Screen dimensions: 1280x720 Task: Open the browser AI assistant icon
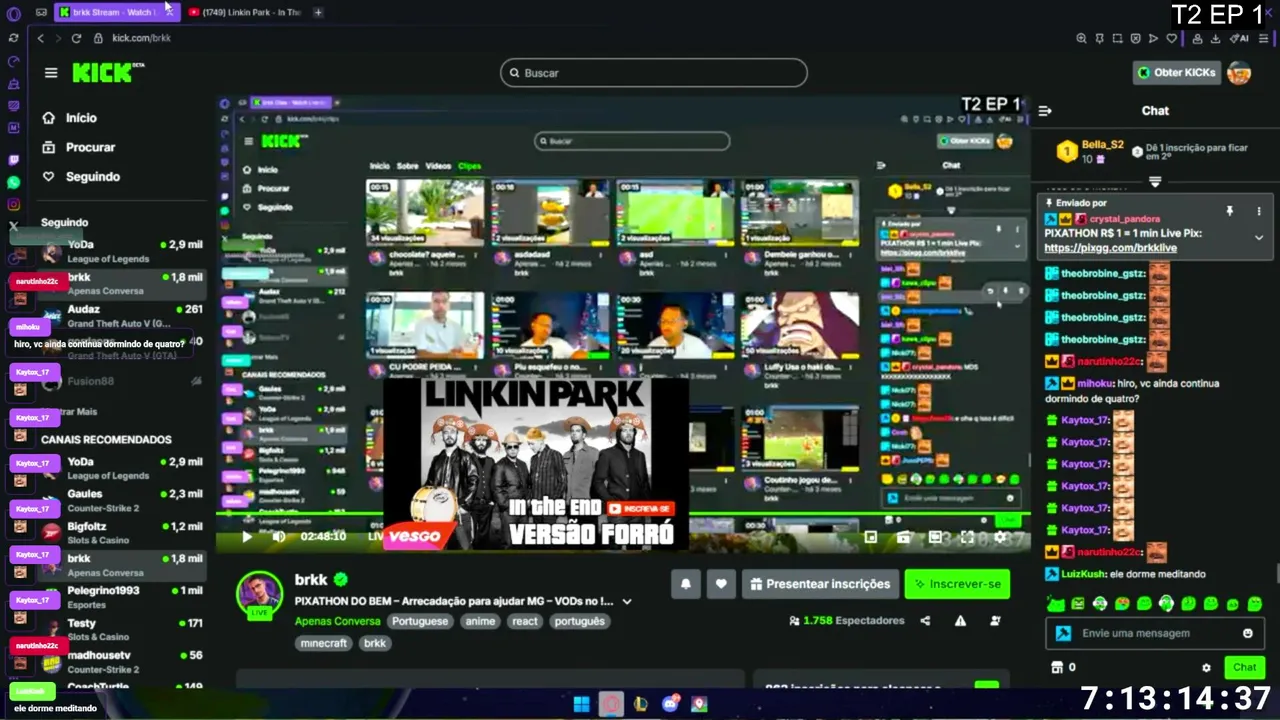(1240, 38)
